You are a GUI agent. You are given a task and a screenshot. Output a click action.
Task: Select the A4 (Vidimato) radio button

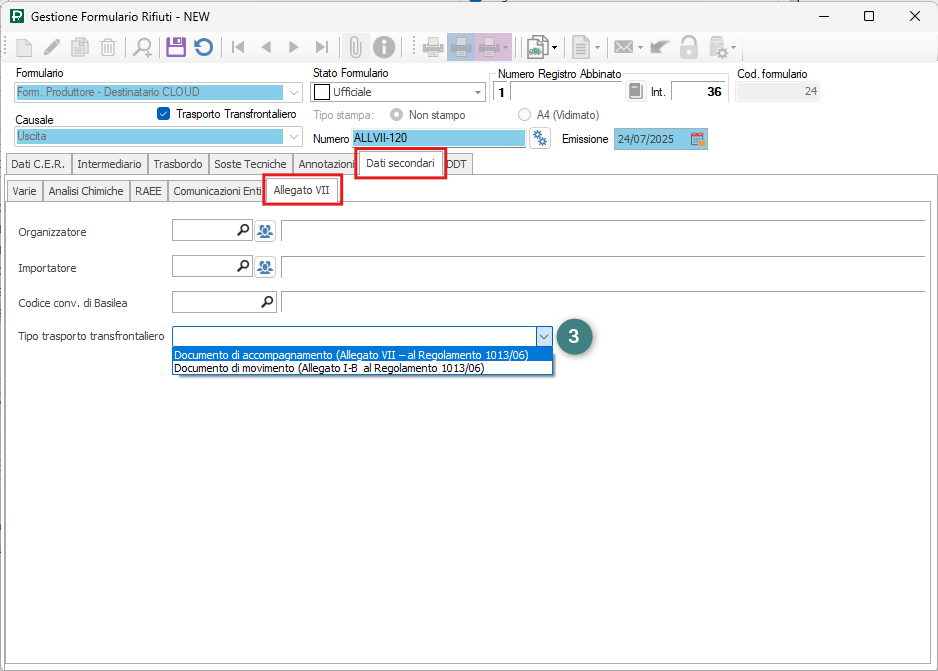tap(525, 115)
